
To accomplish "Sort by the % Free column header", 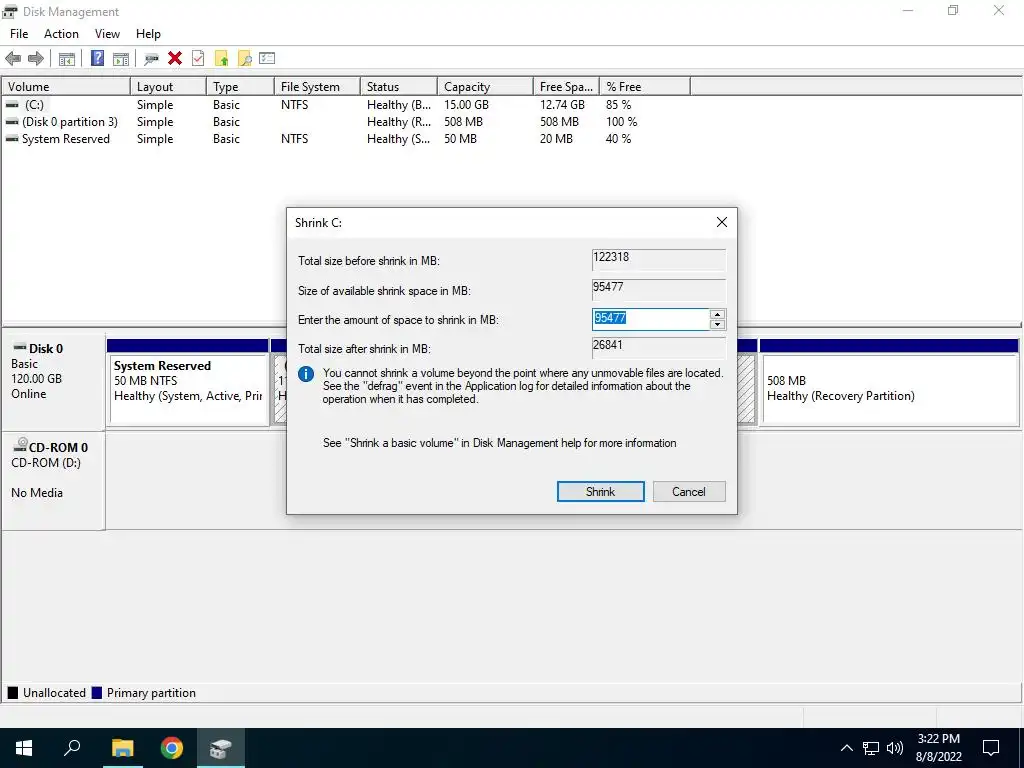I will coord(645,86).
